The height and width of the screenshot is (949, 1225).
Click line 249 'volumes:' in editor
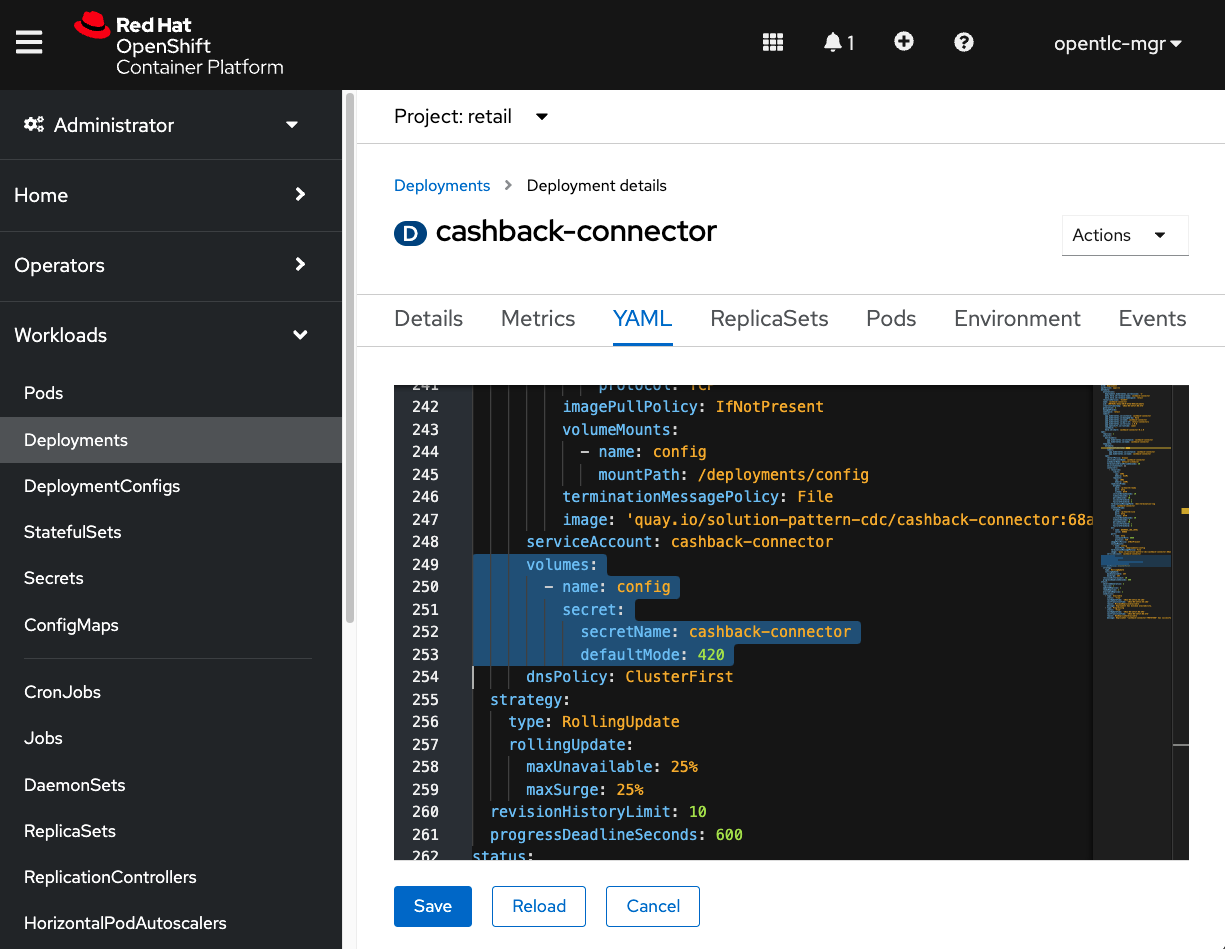pos(560,565)
